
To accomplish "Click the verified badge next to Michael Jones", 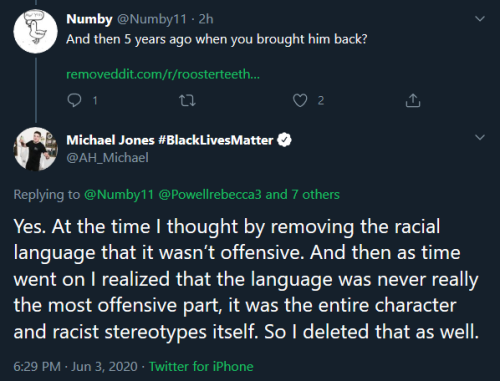I will (284, 140).
